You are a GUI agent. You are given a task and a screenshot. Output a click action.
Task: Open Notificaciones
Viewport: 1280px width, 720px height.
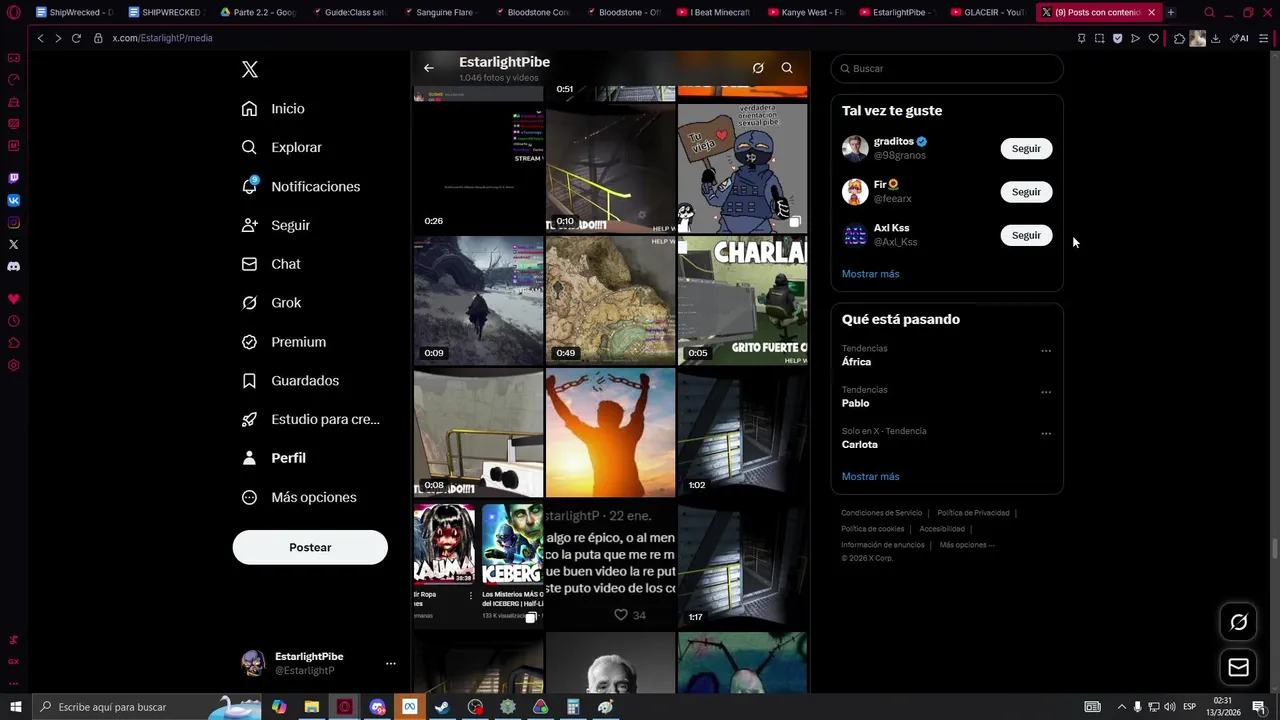coord(301,186)
